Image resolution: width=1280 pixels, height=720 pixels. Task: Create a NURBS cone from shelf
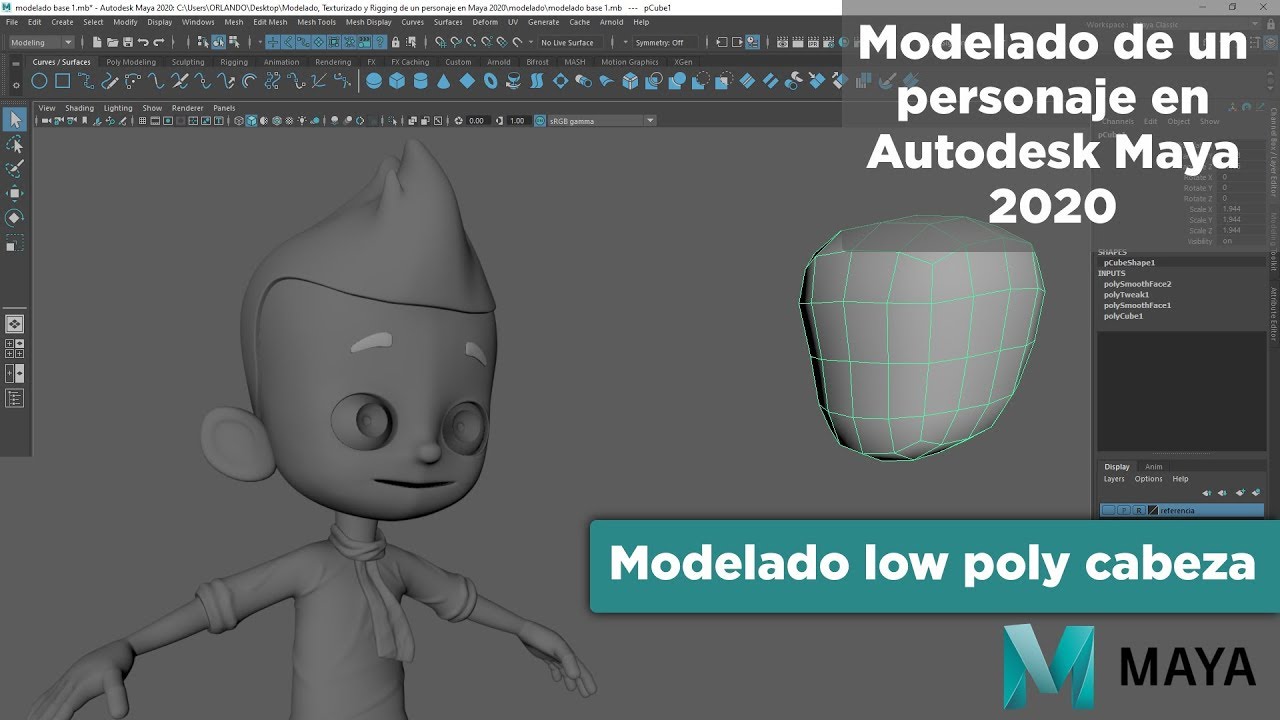coord(443,81)
